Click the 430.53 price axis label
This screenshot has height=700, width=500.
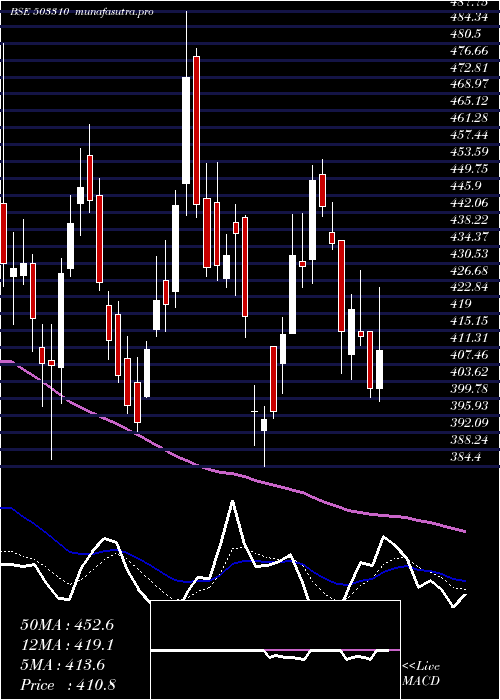[469, 254]
